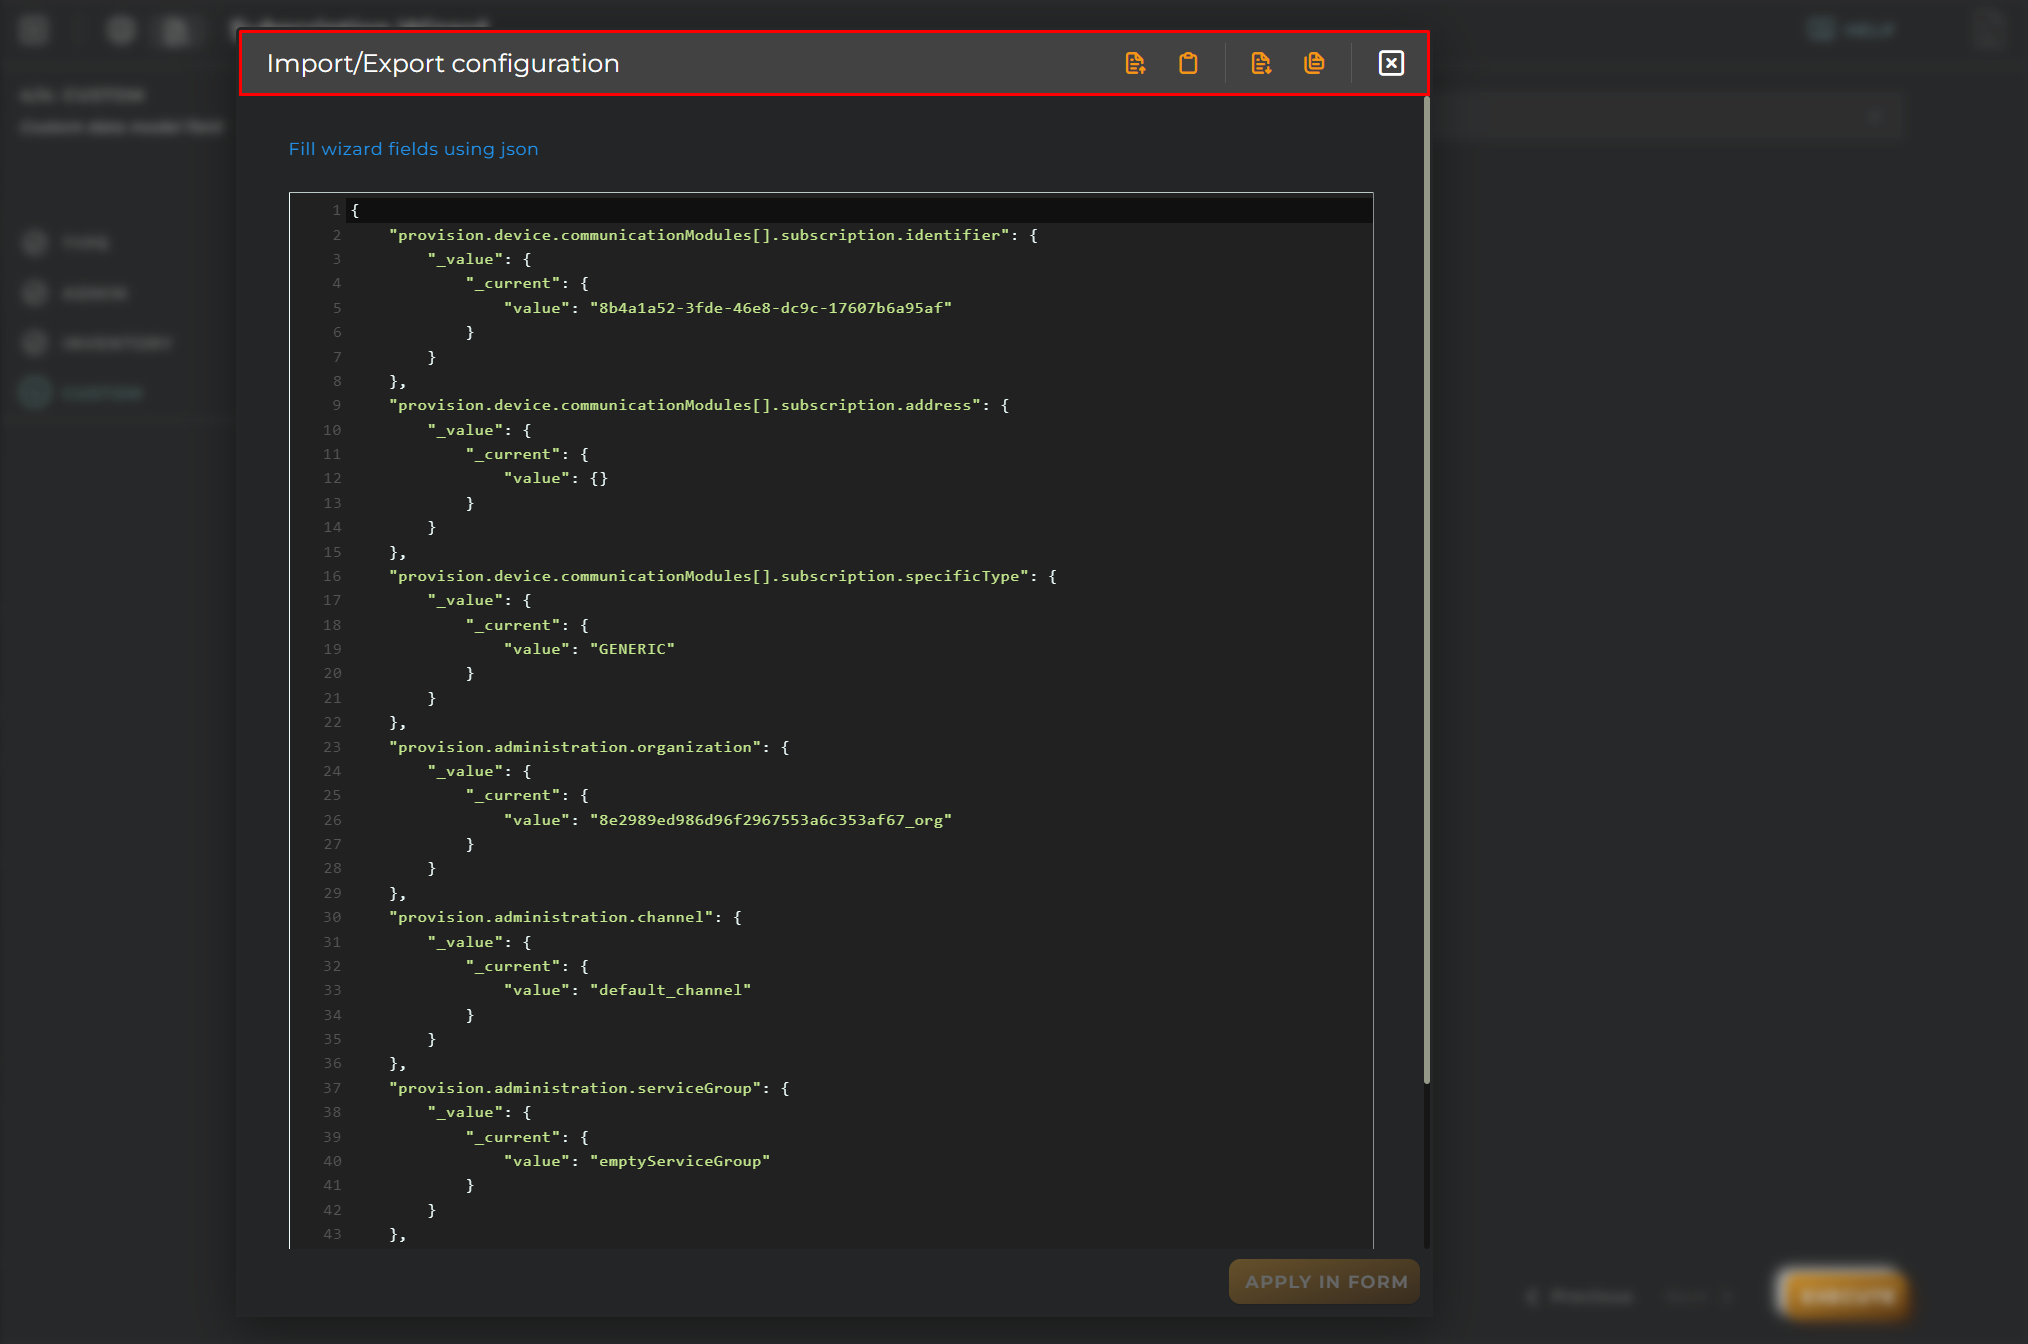Viewport: 2028px width, 1344px height.
Task: Click the organization value ending in '_org'
Action: coord(771,820)
